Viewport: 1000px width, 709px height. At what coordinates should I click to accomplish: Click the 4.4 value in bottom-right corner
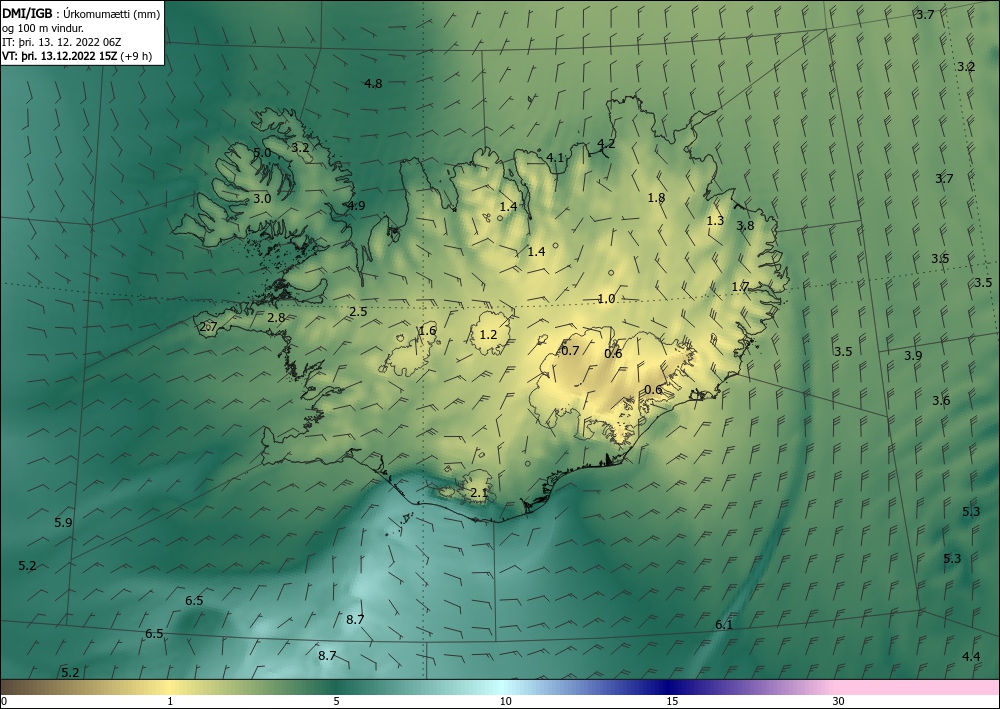(971, 656)
